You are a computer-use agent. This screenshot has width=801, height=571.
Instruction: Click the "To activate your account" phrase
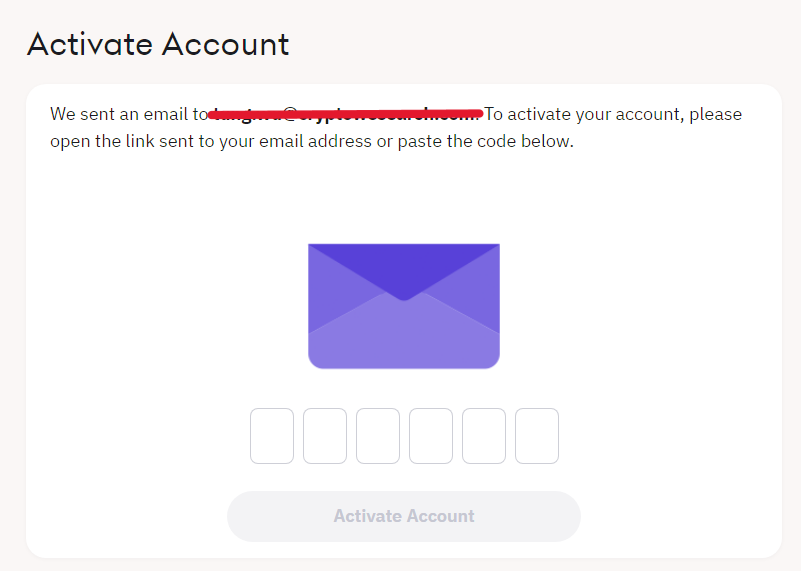coord(582,114)
